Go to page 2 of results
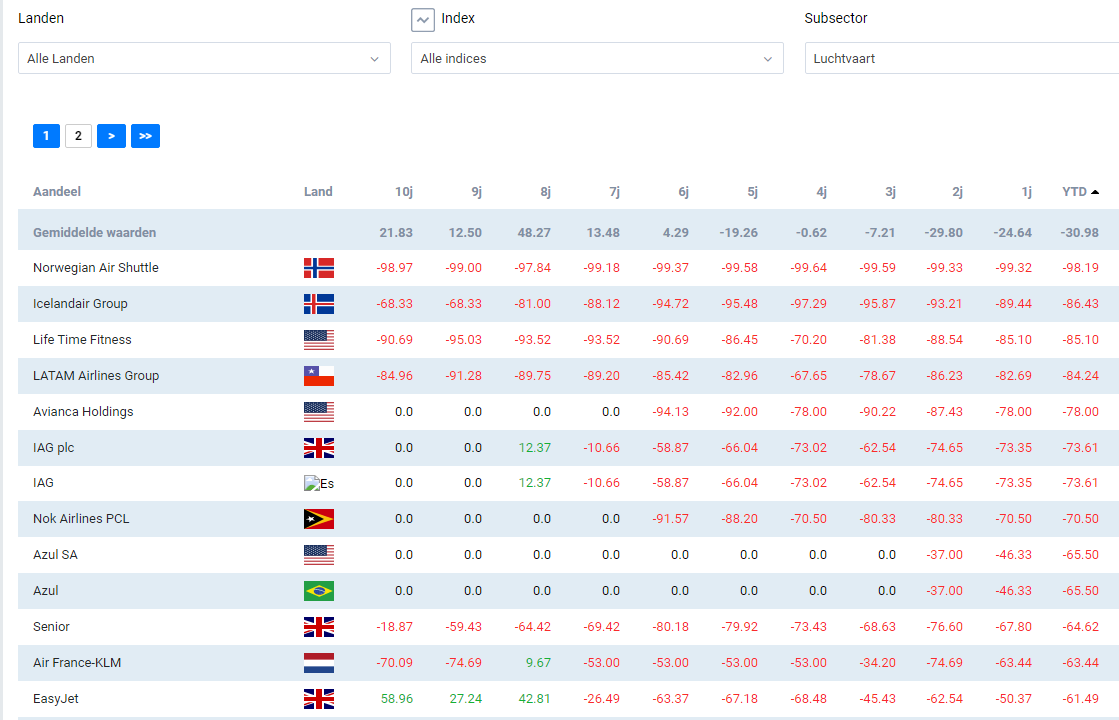Viewport: 1119px width, 720px height. 79,136
